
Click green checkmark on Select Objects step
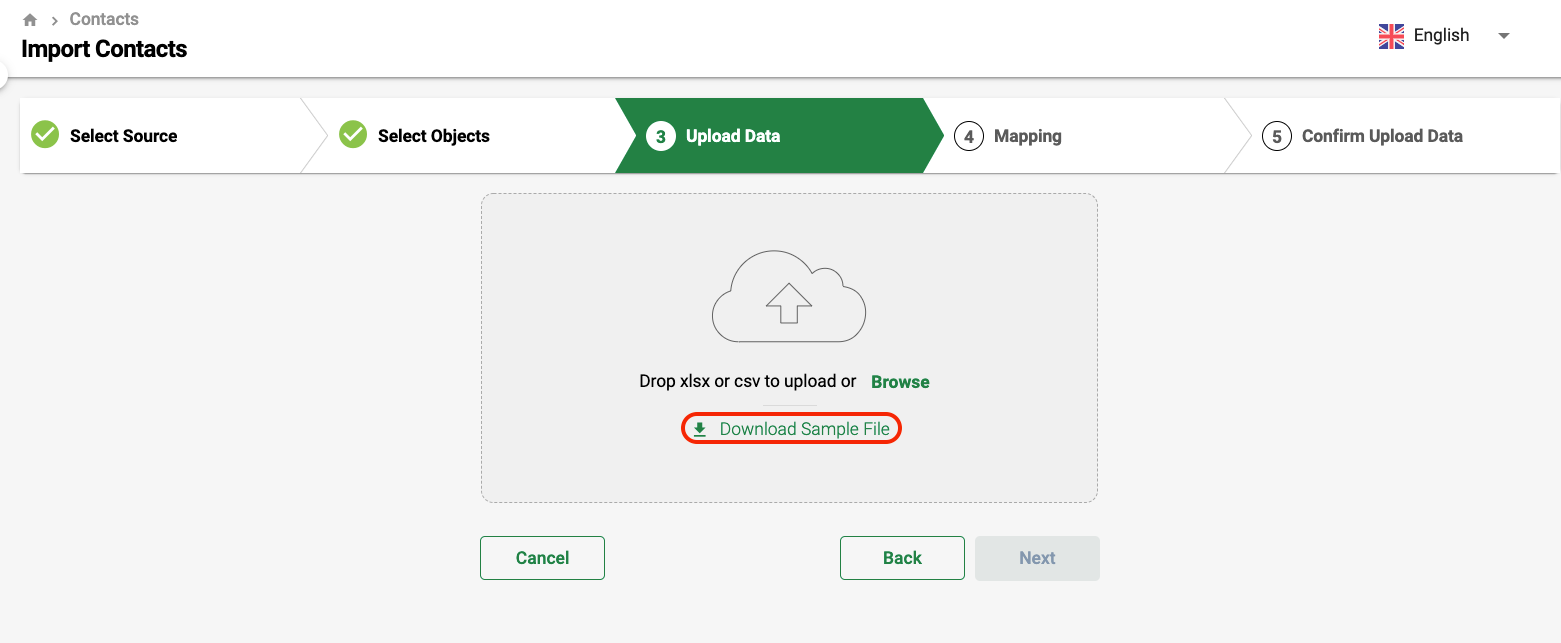[353, 134]
